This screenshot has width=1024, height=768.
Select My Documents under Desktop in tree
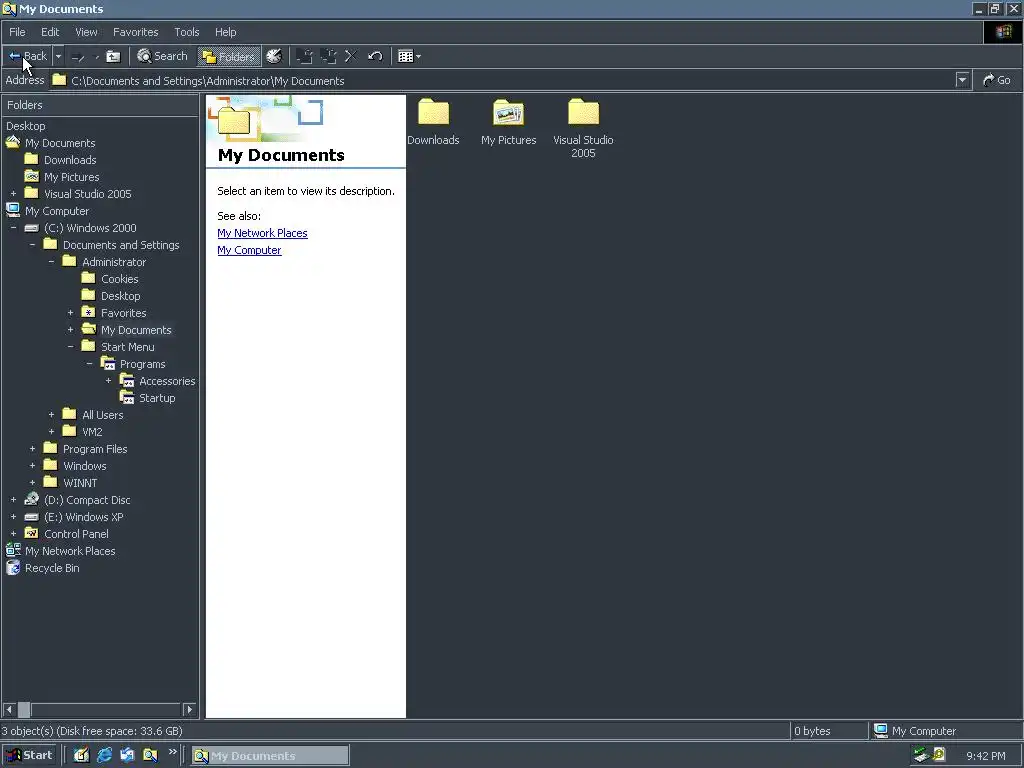tap(60, 143)
